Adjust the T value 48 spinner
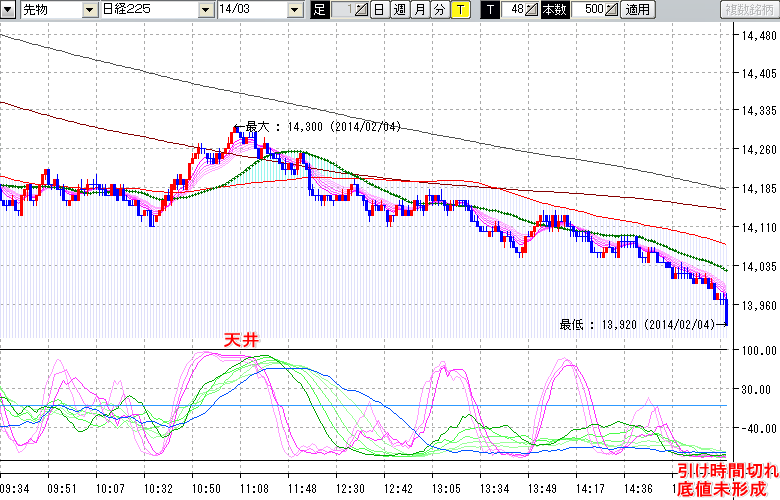 coord(533,10)
